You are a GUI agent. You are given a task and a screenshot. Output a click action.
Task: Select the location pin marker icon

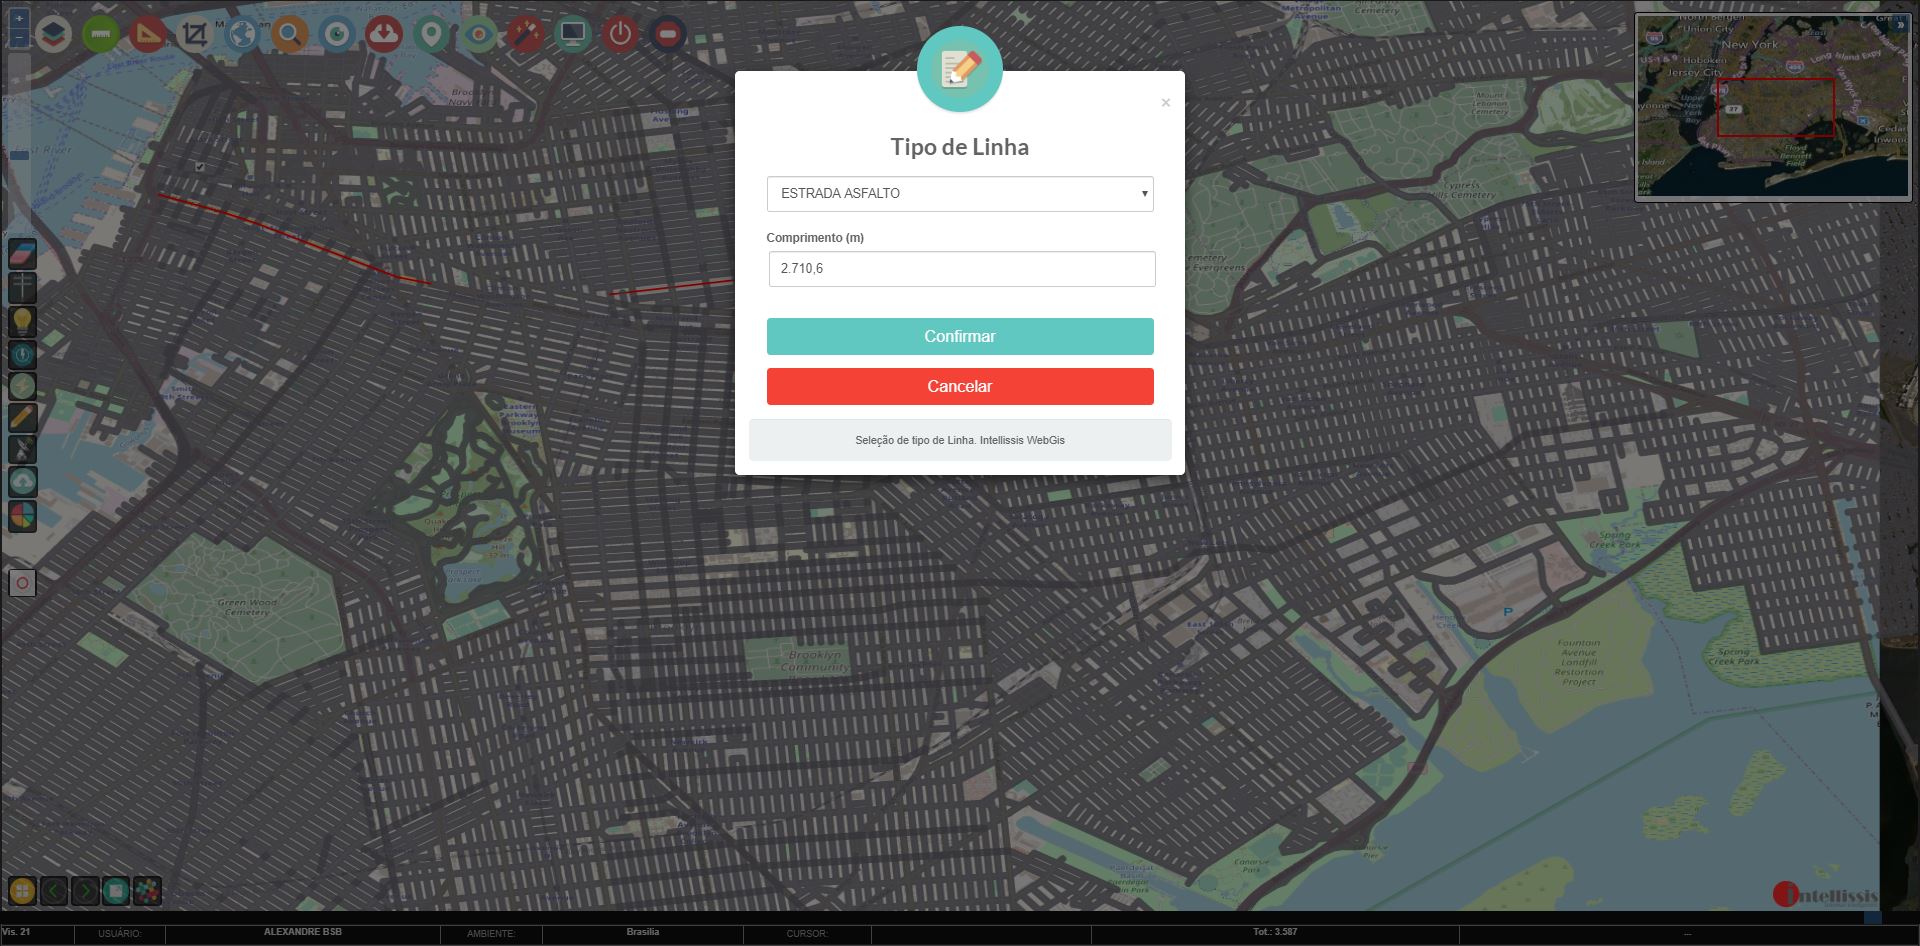(431, 34)
